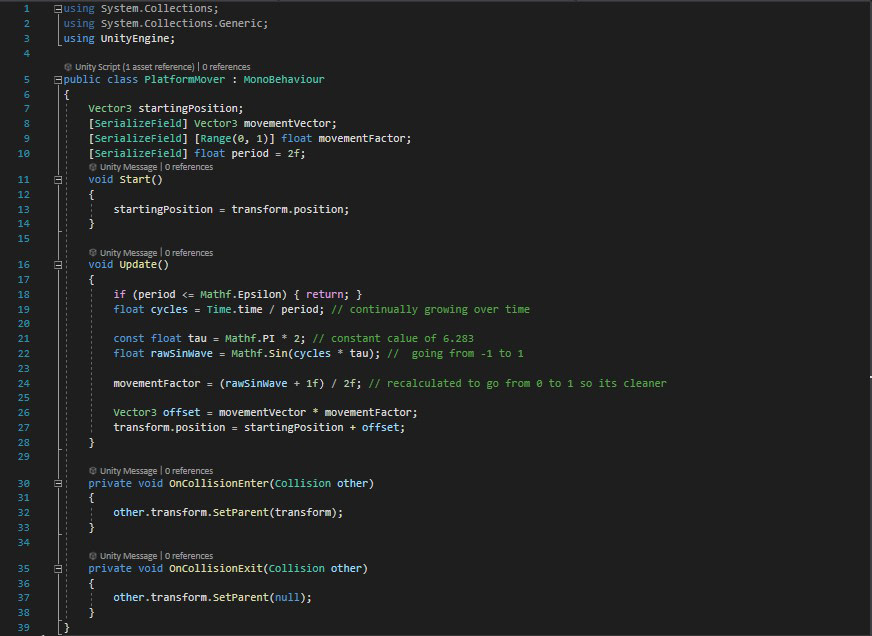Screen dimensions: 872x636
Task: Collapse the OnCollisionEnter method outline toggle
Action: (x=58, y=484)
